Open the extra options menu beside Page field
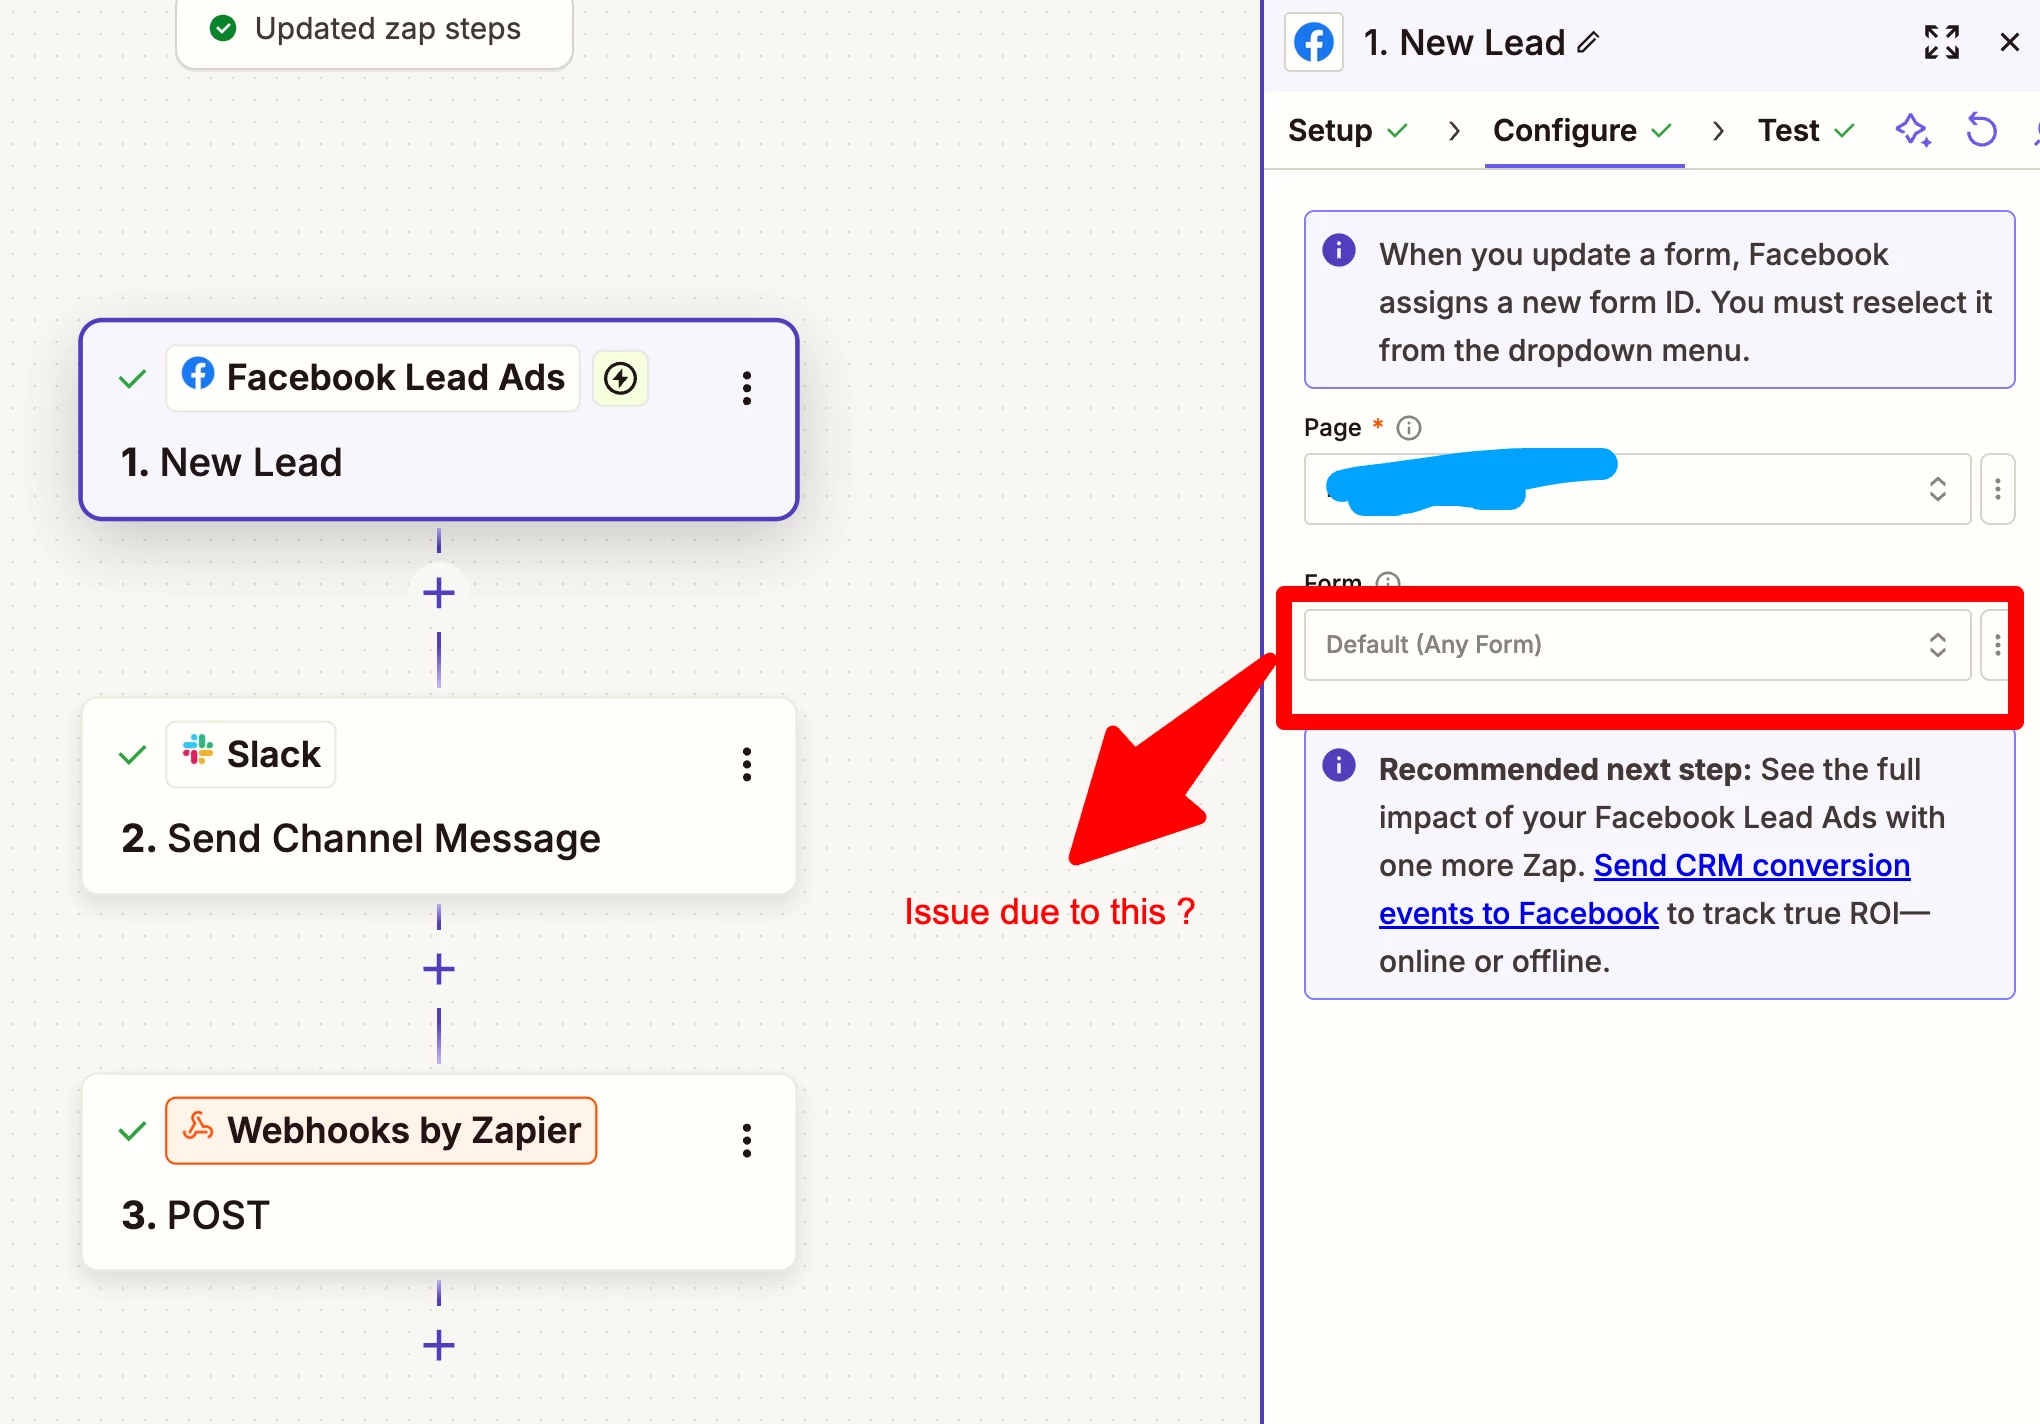 [1998, 489]
